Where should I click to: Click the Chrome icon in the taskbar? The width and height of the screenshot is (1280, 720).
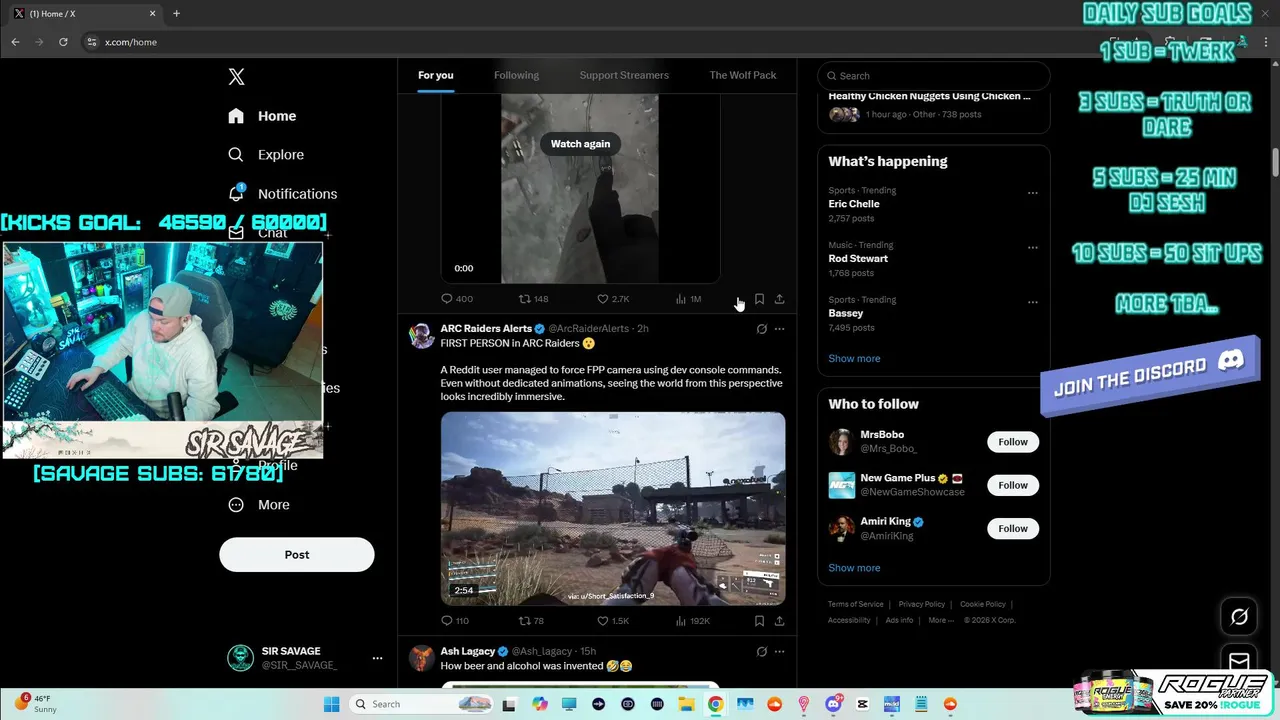point(715,704)
